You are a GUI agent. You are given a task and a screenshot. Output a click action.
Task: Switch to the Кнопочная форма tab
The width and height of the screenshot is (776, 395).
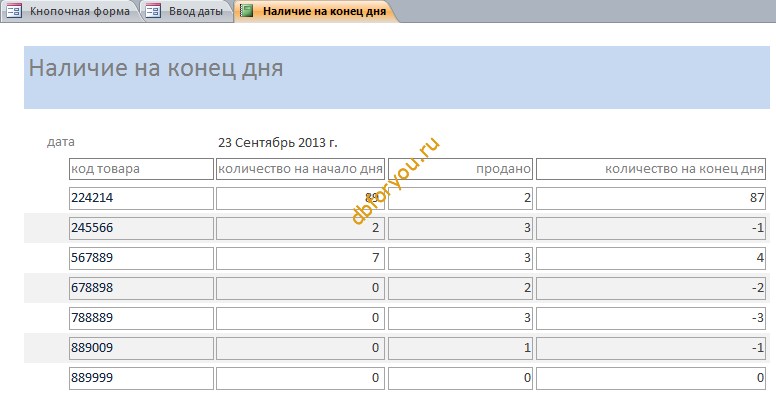[70, 11]
